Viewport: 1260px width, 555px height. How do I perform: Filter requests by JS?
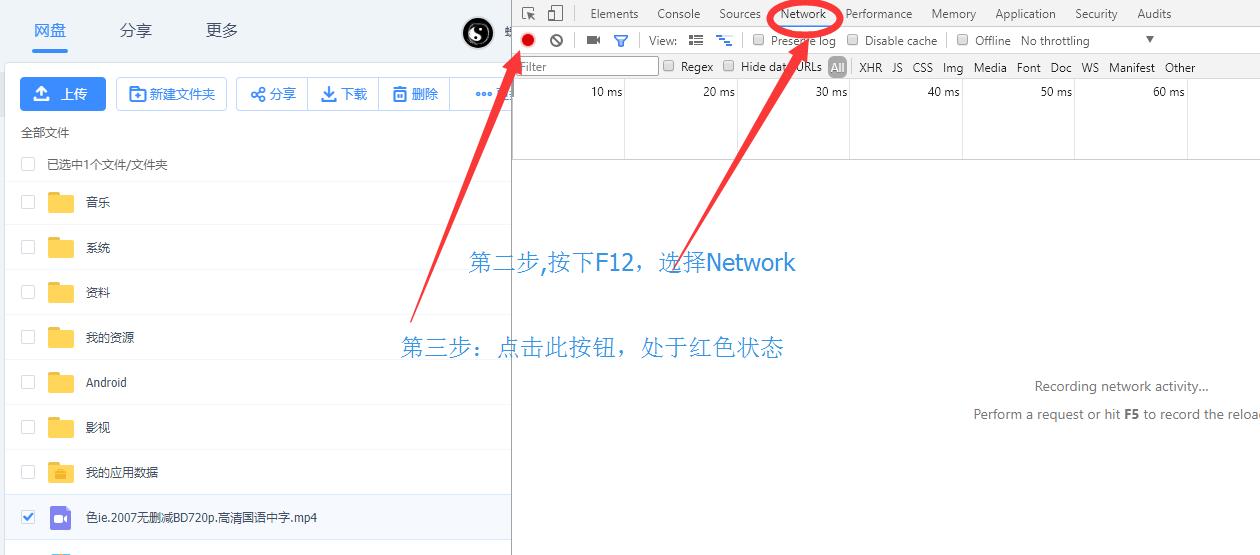[897, 67]
